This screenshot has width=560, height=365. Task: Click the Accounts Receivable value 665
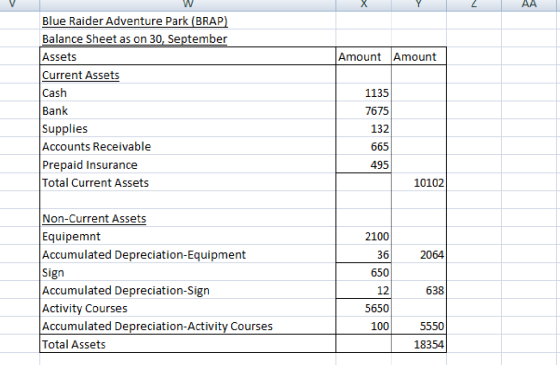(x=364, y=146)
